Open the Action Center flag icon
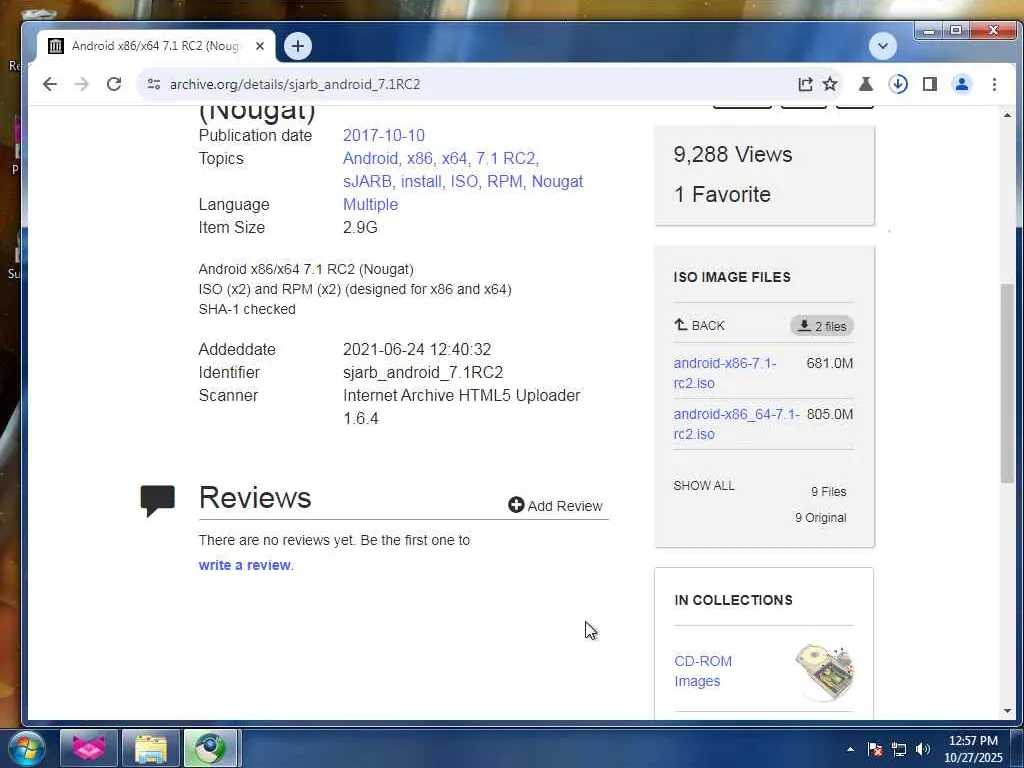Viewport: 1024px width, 768px height. tap(875, 749)
